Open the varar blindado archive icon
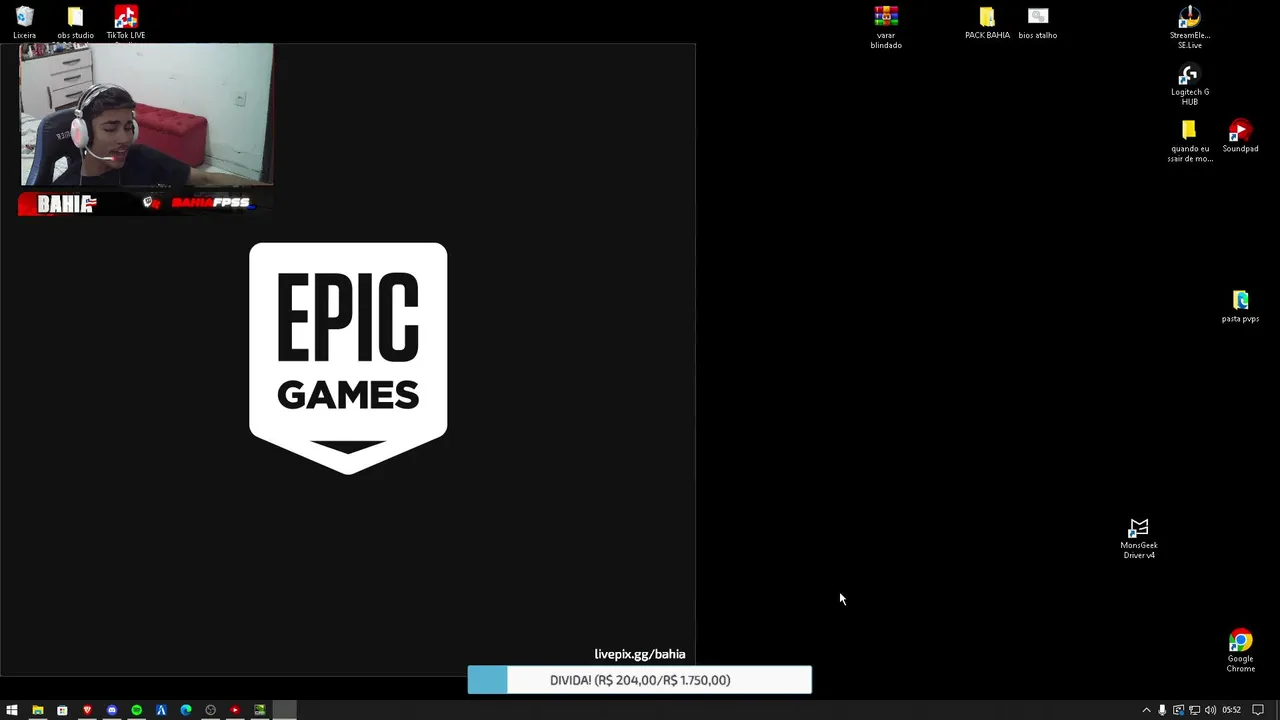 (886, 27)
